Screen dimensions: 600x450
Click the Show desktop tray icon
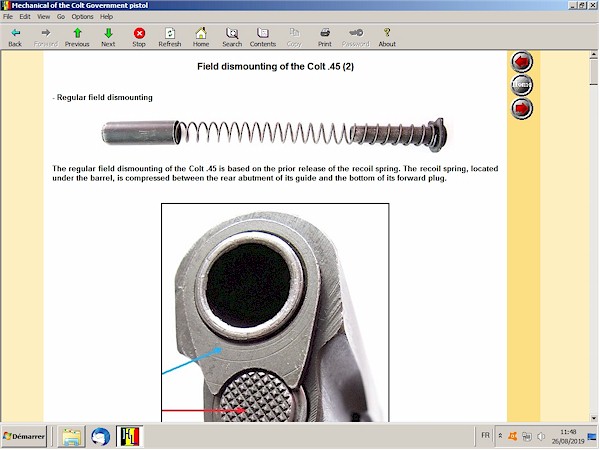(x=592, y=436)
